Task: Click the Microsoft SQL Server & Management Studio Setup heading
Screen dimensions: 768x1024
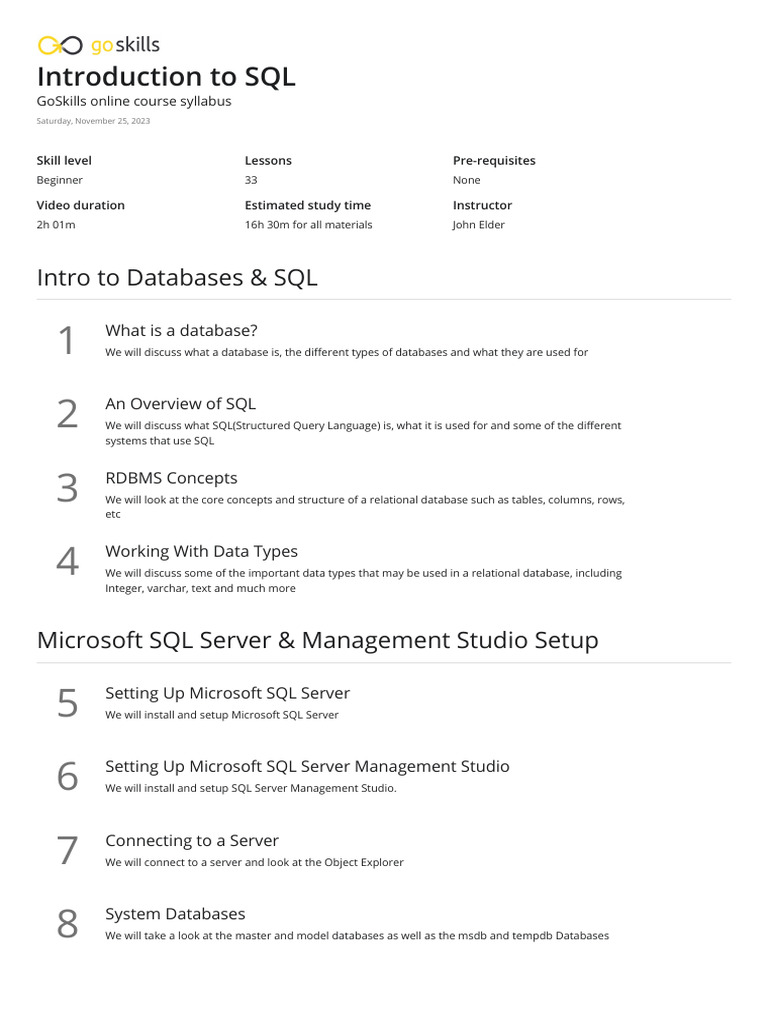Action: pyautogui.click(x=317, y=640)
